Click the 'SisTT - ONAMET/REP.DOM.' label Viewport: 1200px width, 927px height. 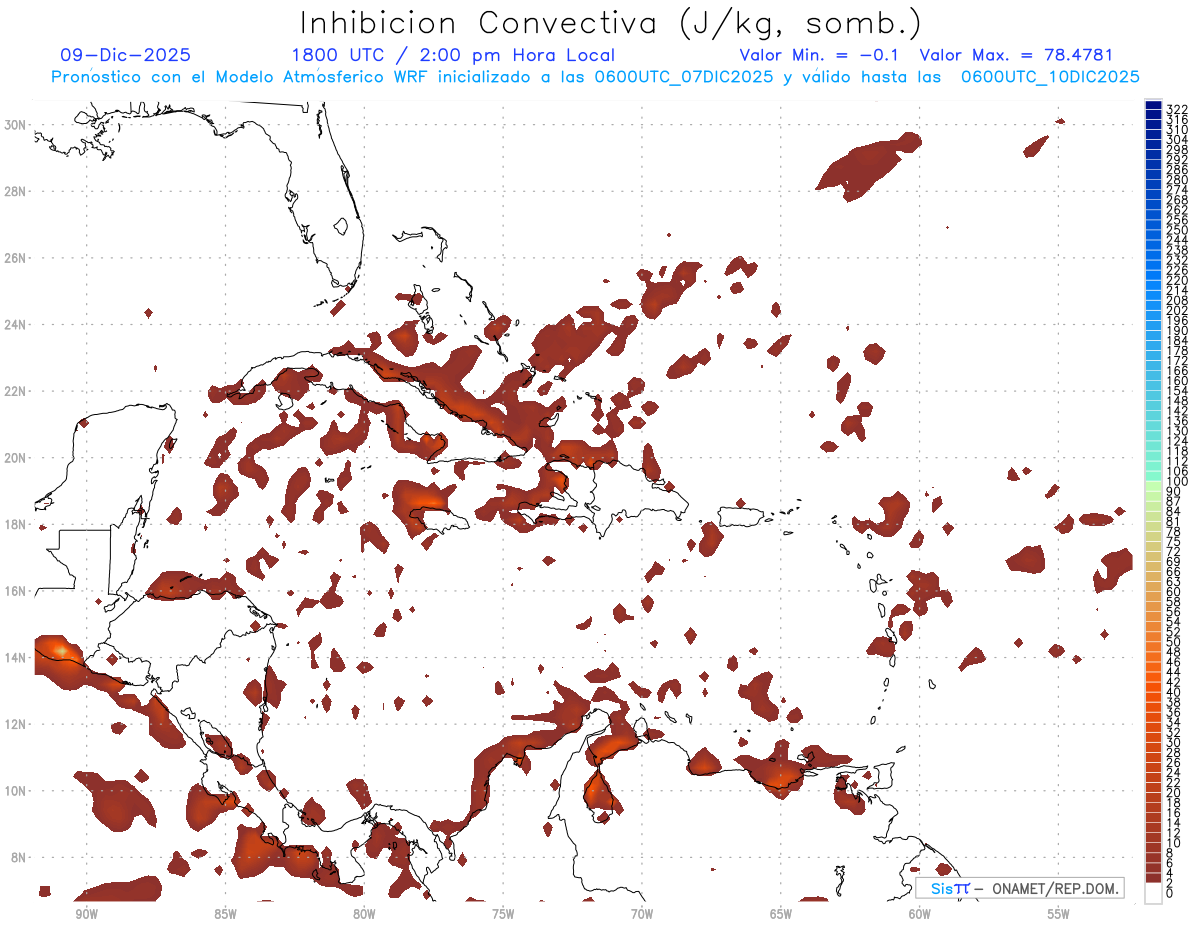[1020, 889]
